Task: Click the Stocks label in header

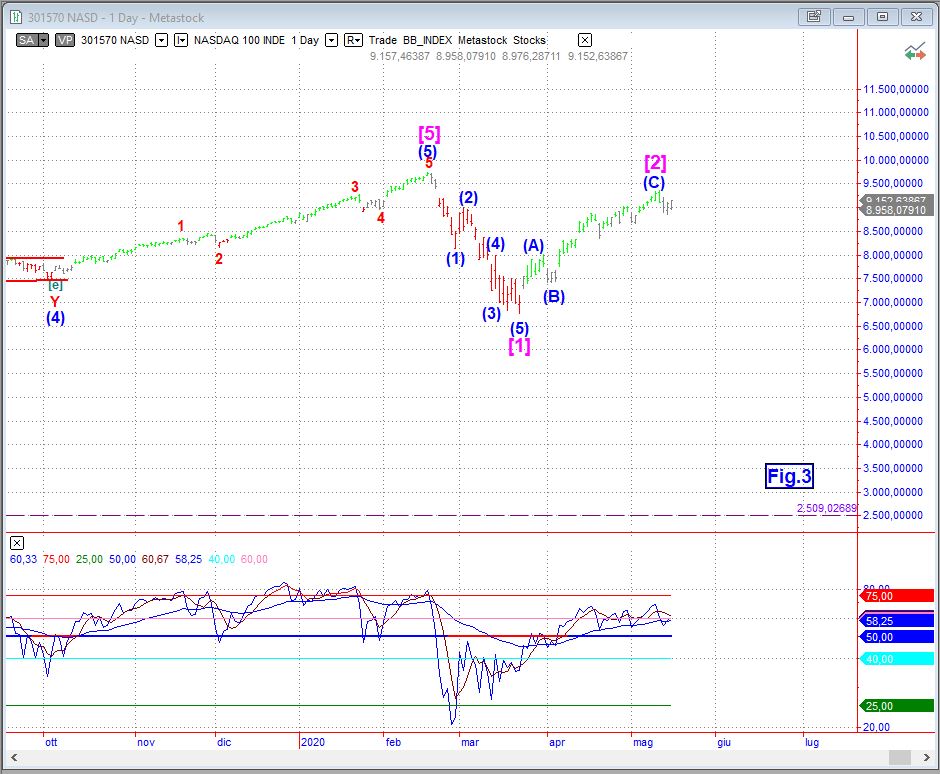Action: click(529, 40)
